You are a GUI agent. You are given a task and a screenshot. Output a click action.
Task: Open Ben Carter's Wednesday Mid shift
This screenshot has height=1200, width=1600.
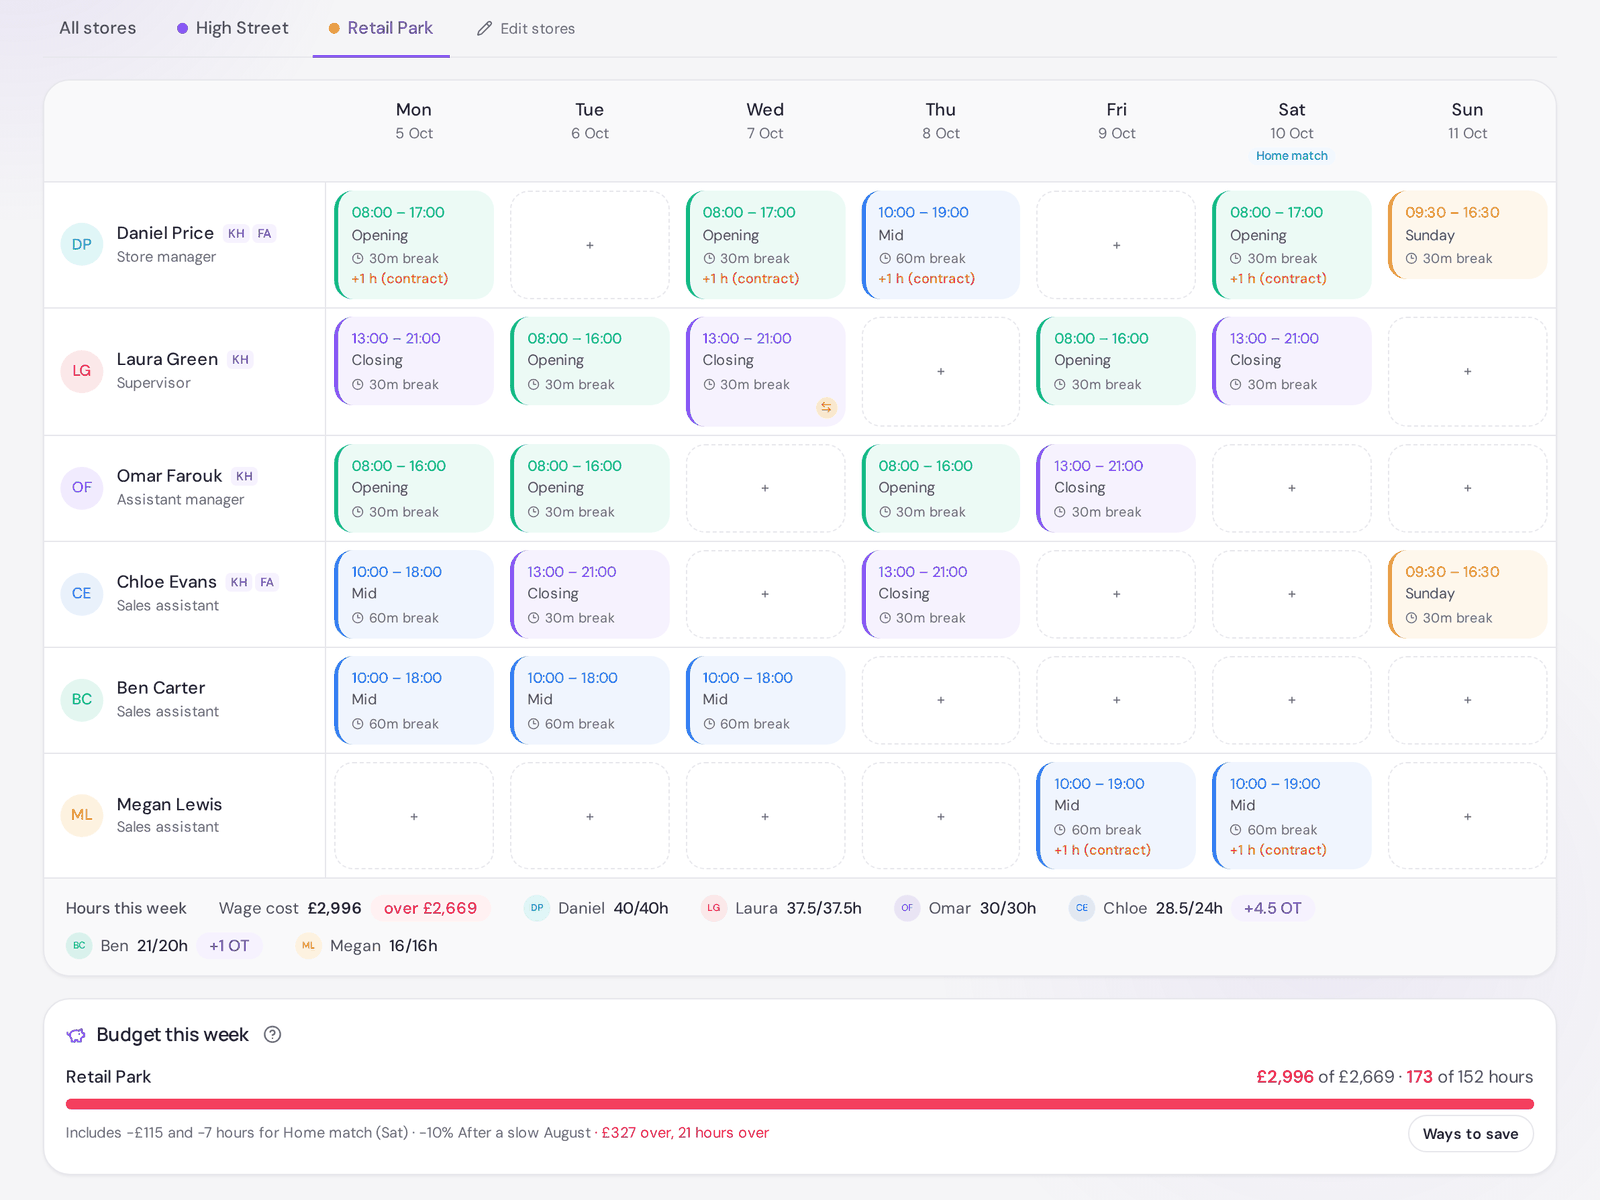765,700
